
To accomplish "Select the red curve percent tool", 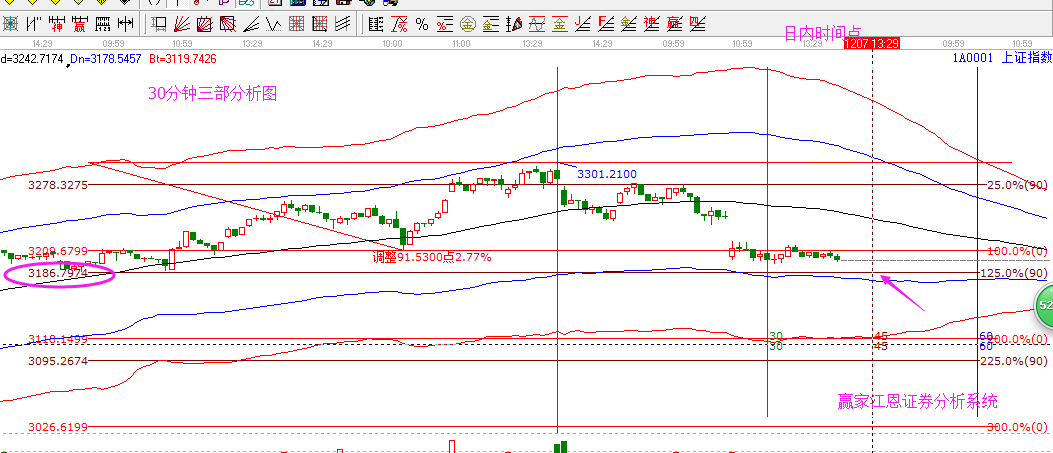I will pos(399,25).
